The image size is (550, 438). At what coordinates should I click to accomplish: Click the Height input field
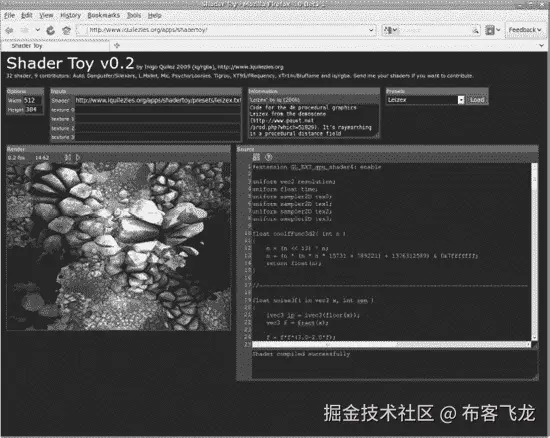click(34, 109)
